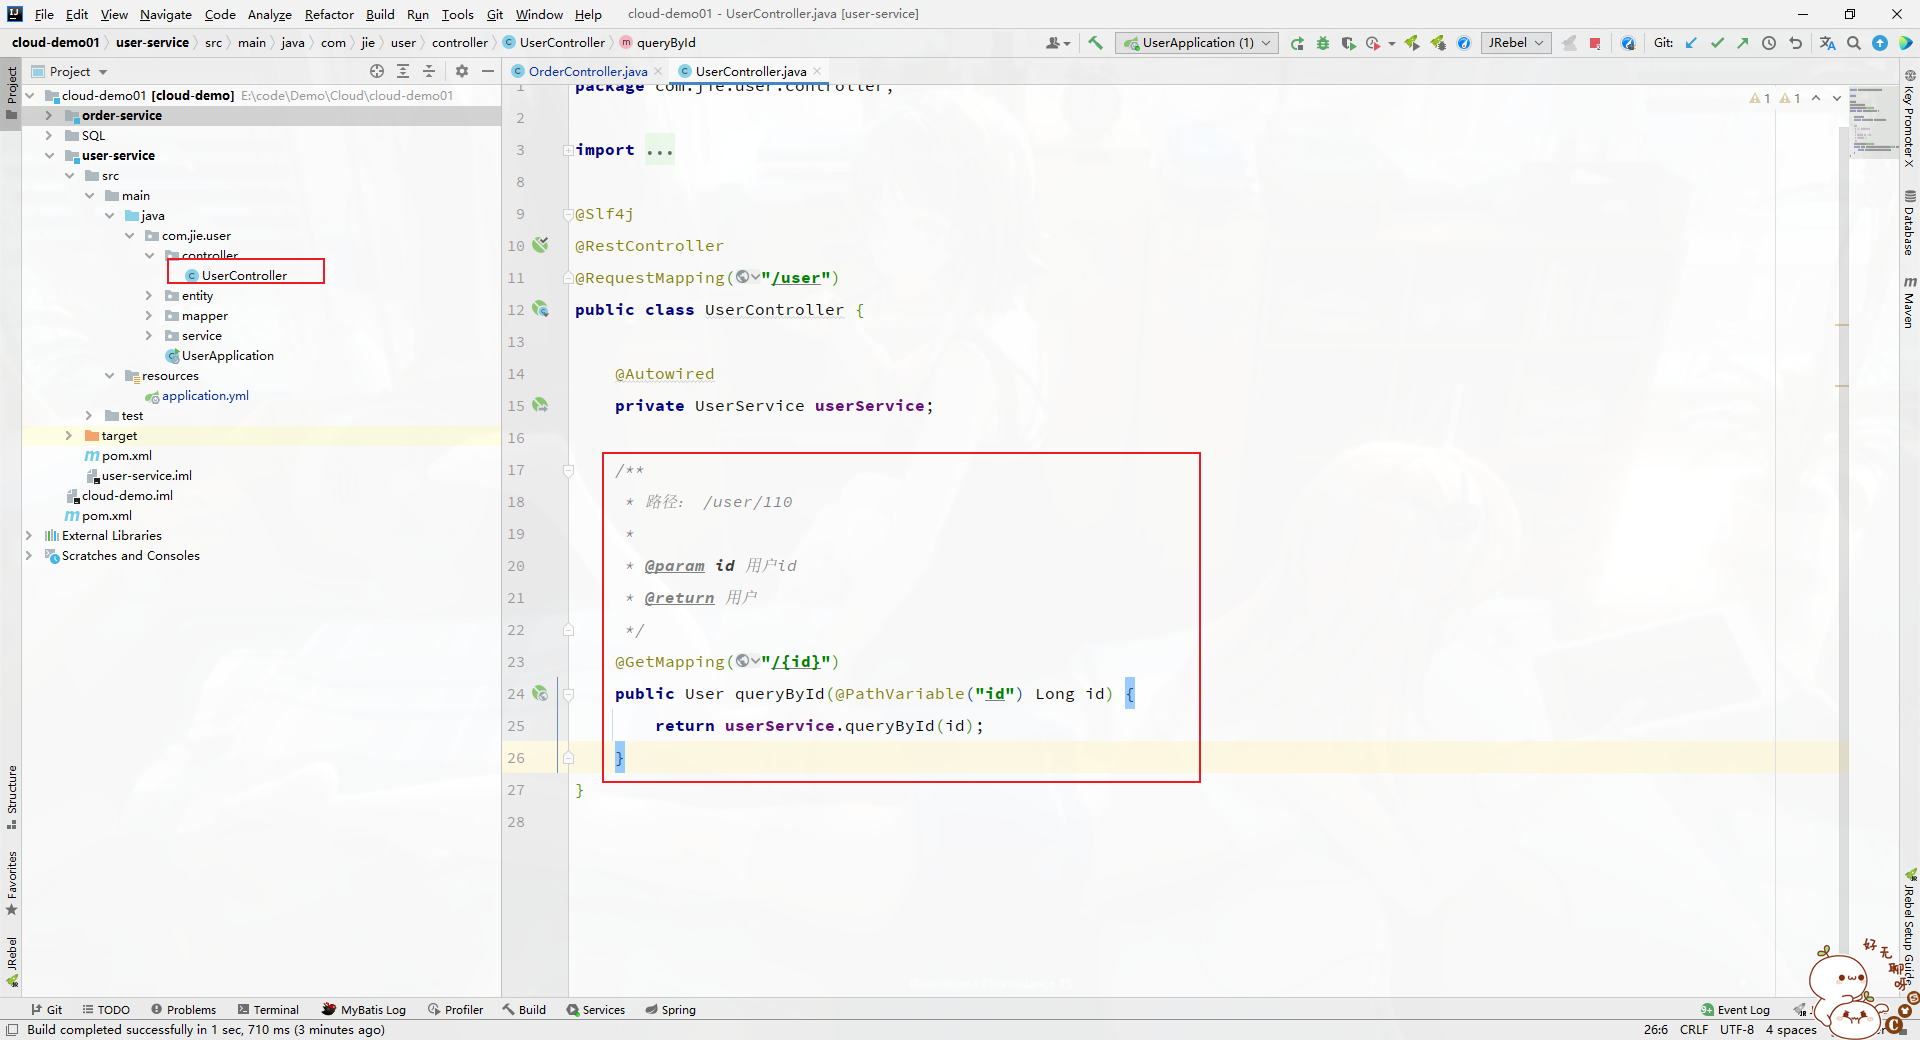Image resolution: width=1920 pixels, height=1040 pixels.
Task: Open the Navigate menu
Action: pyautogui.click(x=165, y=14)
